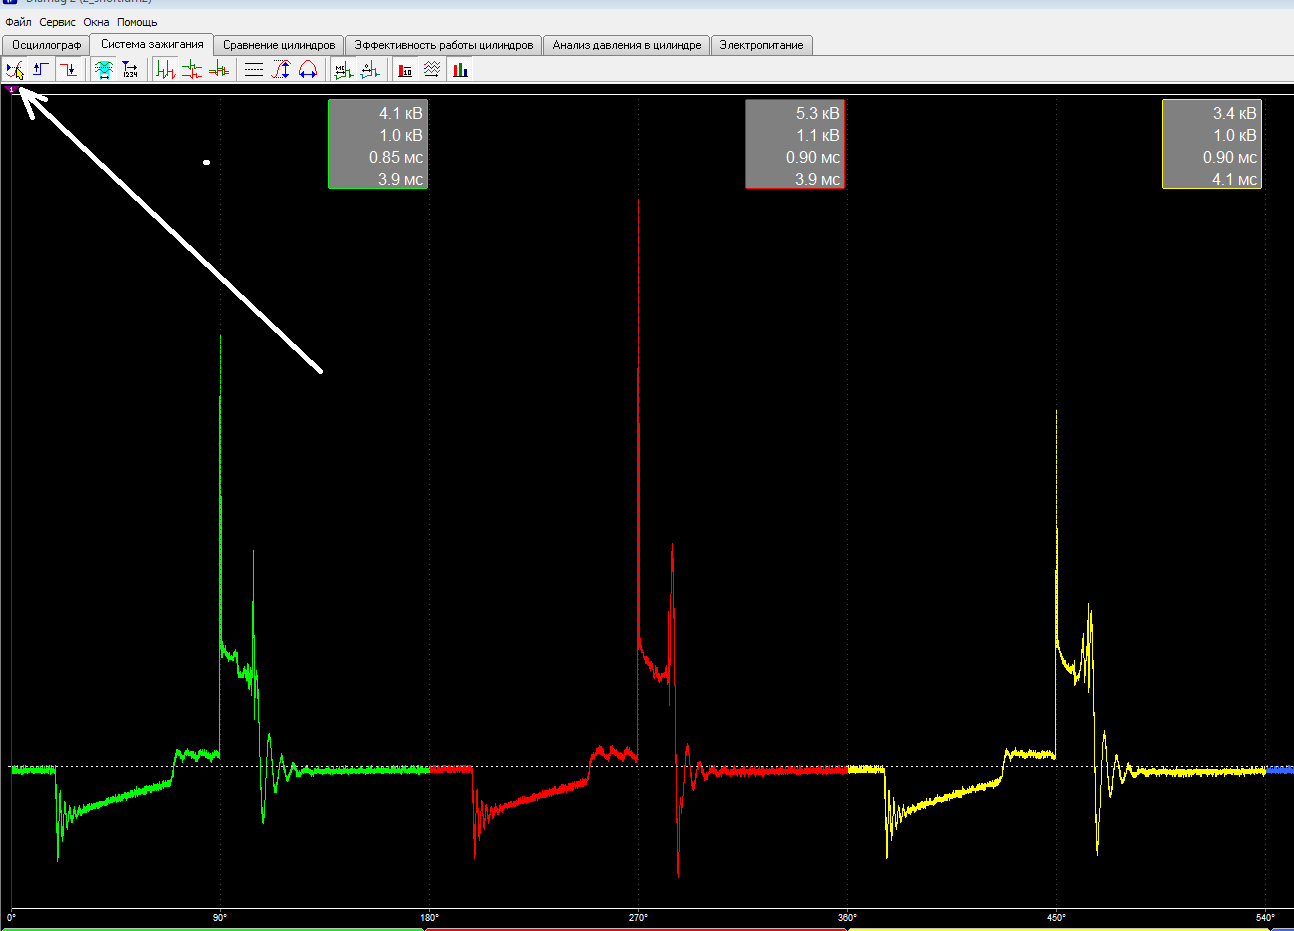
Task: Switch to the Сравнение цилиндров tab
Action: click(279, 45)
